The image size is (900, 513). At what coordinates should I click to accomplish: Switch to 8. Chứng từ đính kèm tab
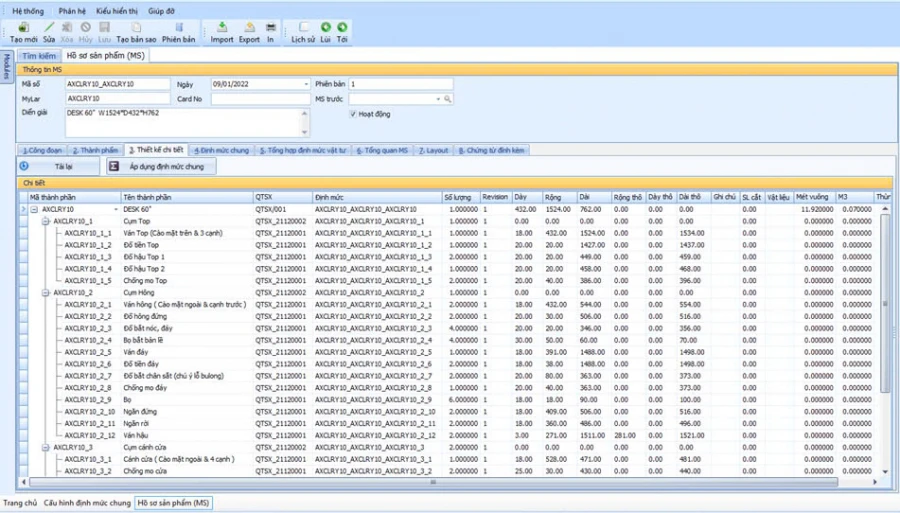(491, 150)
